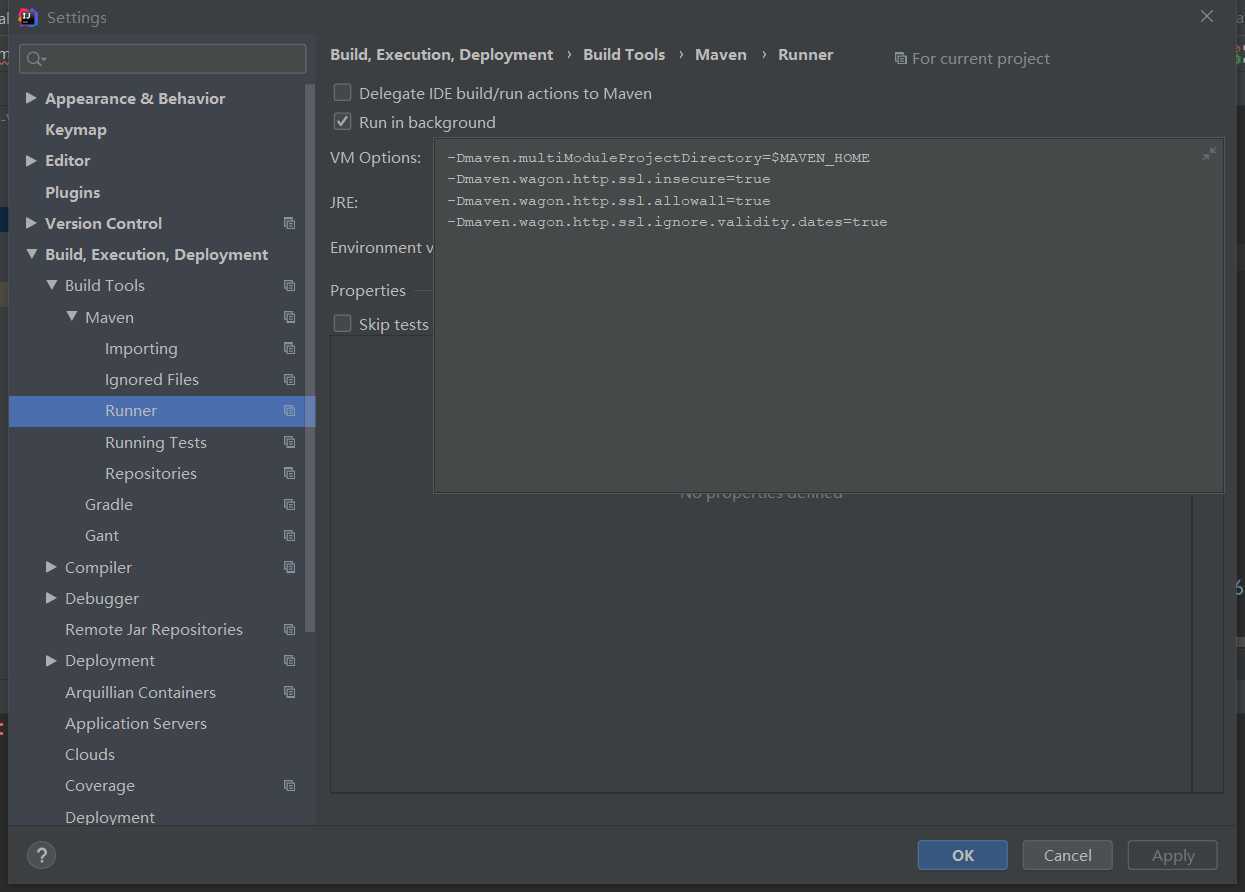1245x892 pixels.
Task: Open Gant settings
Action: pyautogui.click(x=102, y=535)
